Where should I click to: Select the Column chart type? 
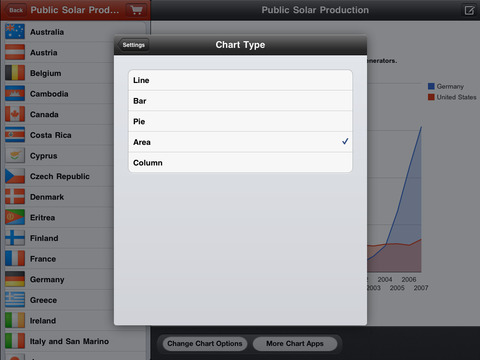(x=240, y=163)
